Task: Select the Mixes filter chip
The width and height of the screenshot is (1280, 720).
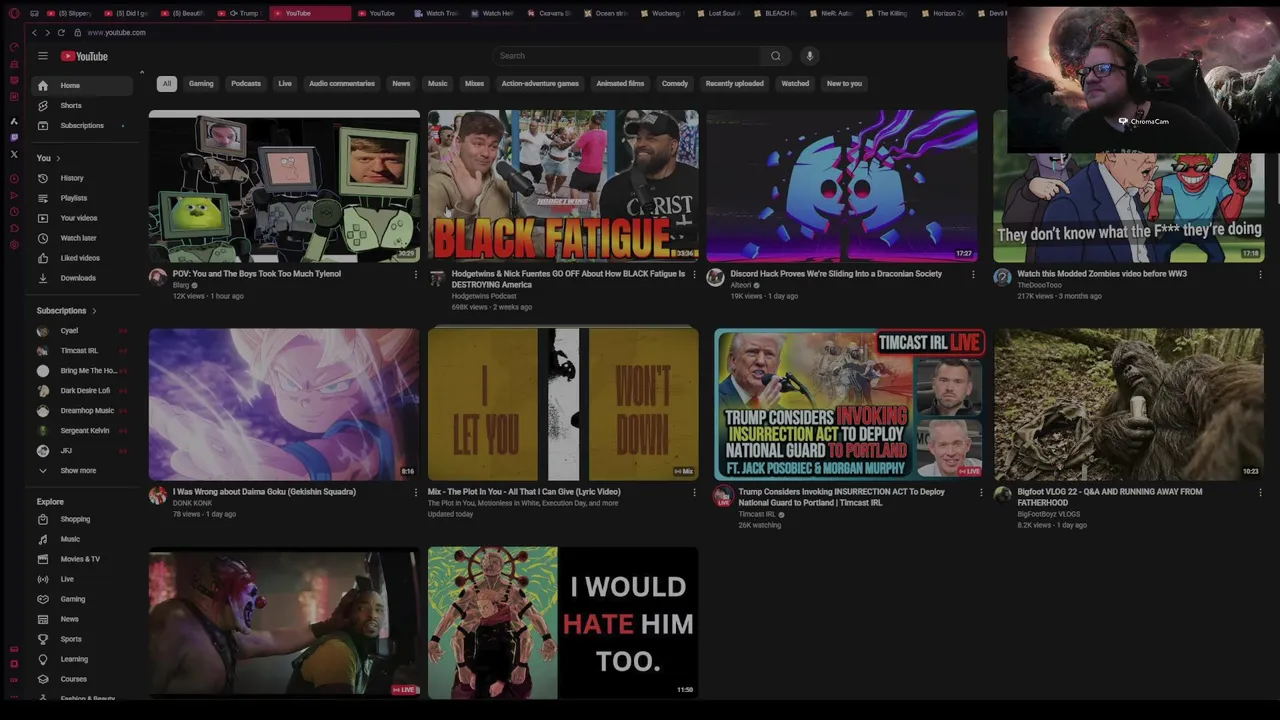Action: click(x=475, y=84)
